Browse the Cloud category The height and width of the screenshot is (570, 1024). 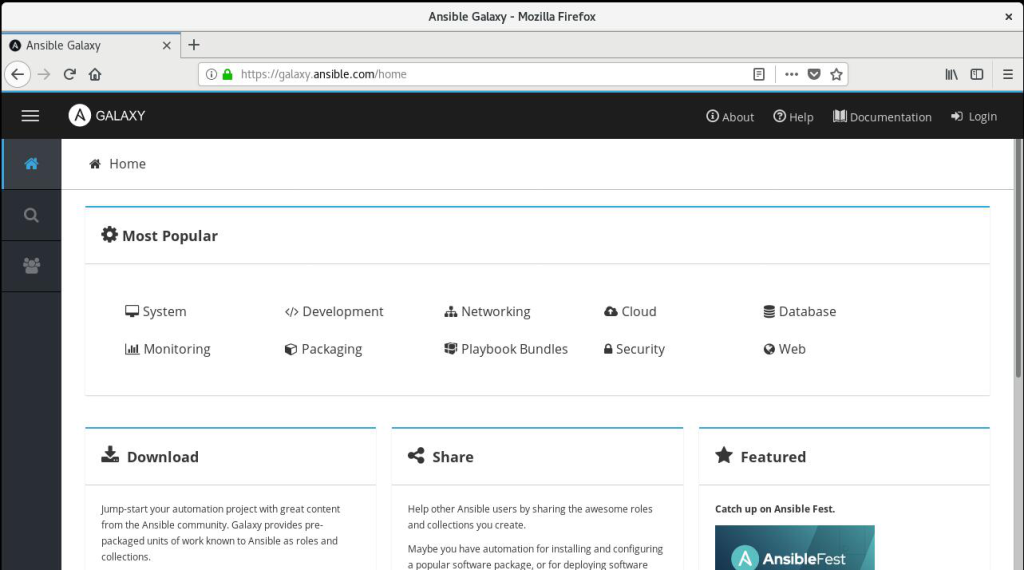[x=630, y=311]
